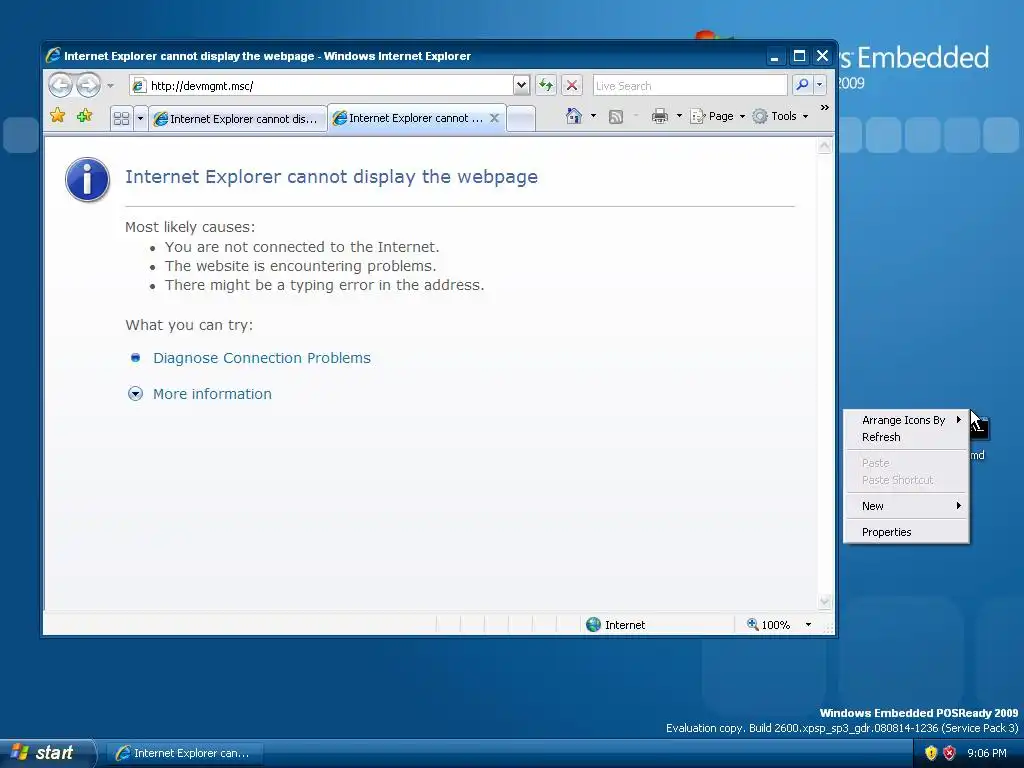This screenshot has width=1024, height=768.
Task: Click the Forward navigation arrow
Action: 88,85
